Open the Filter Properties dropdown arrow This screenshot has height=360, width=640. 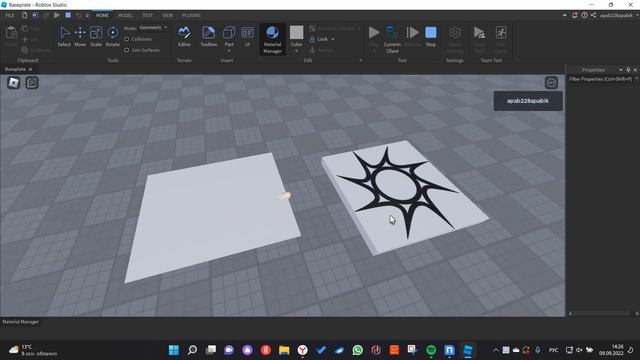pos(637,79)
